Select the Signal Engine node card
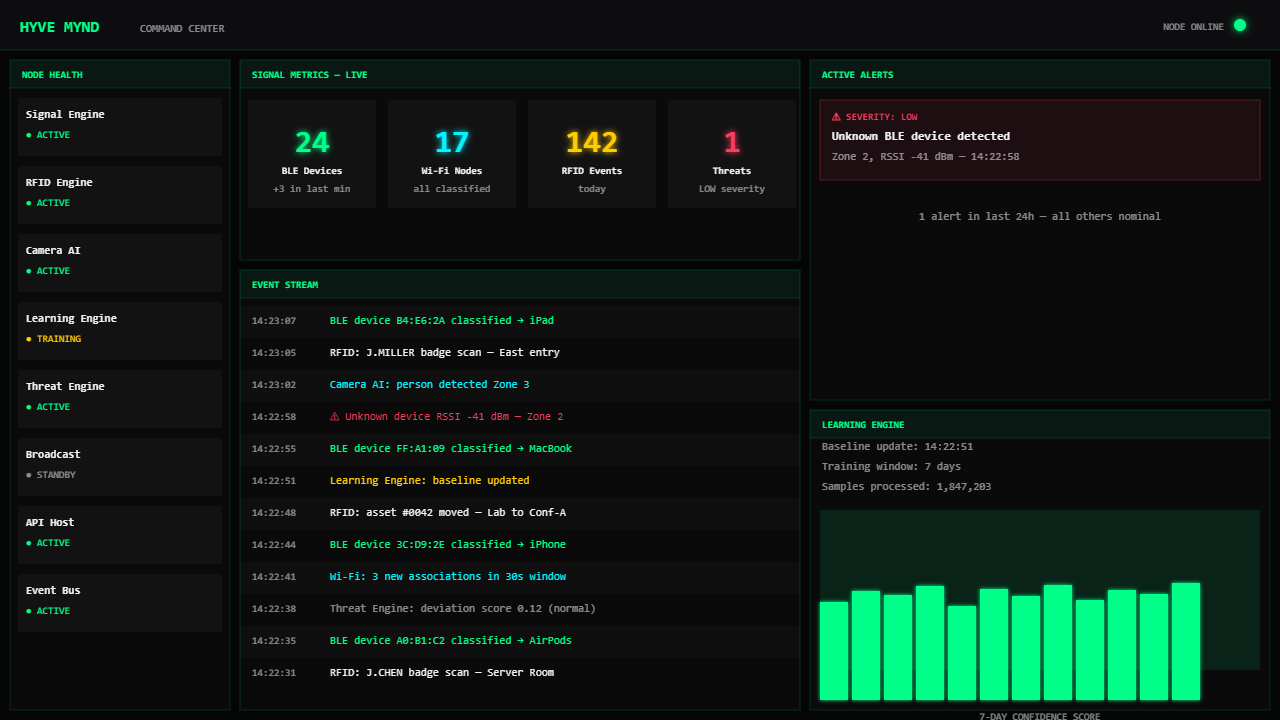 120,126
